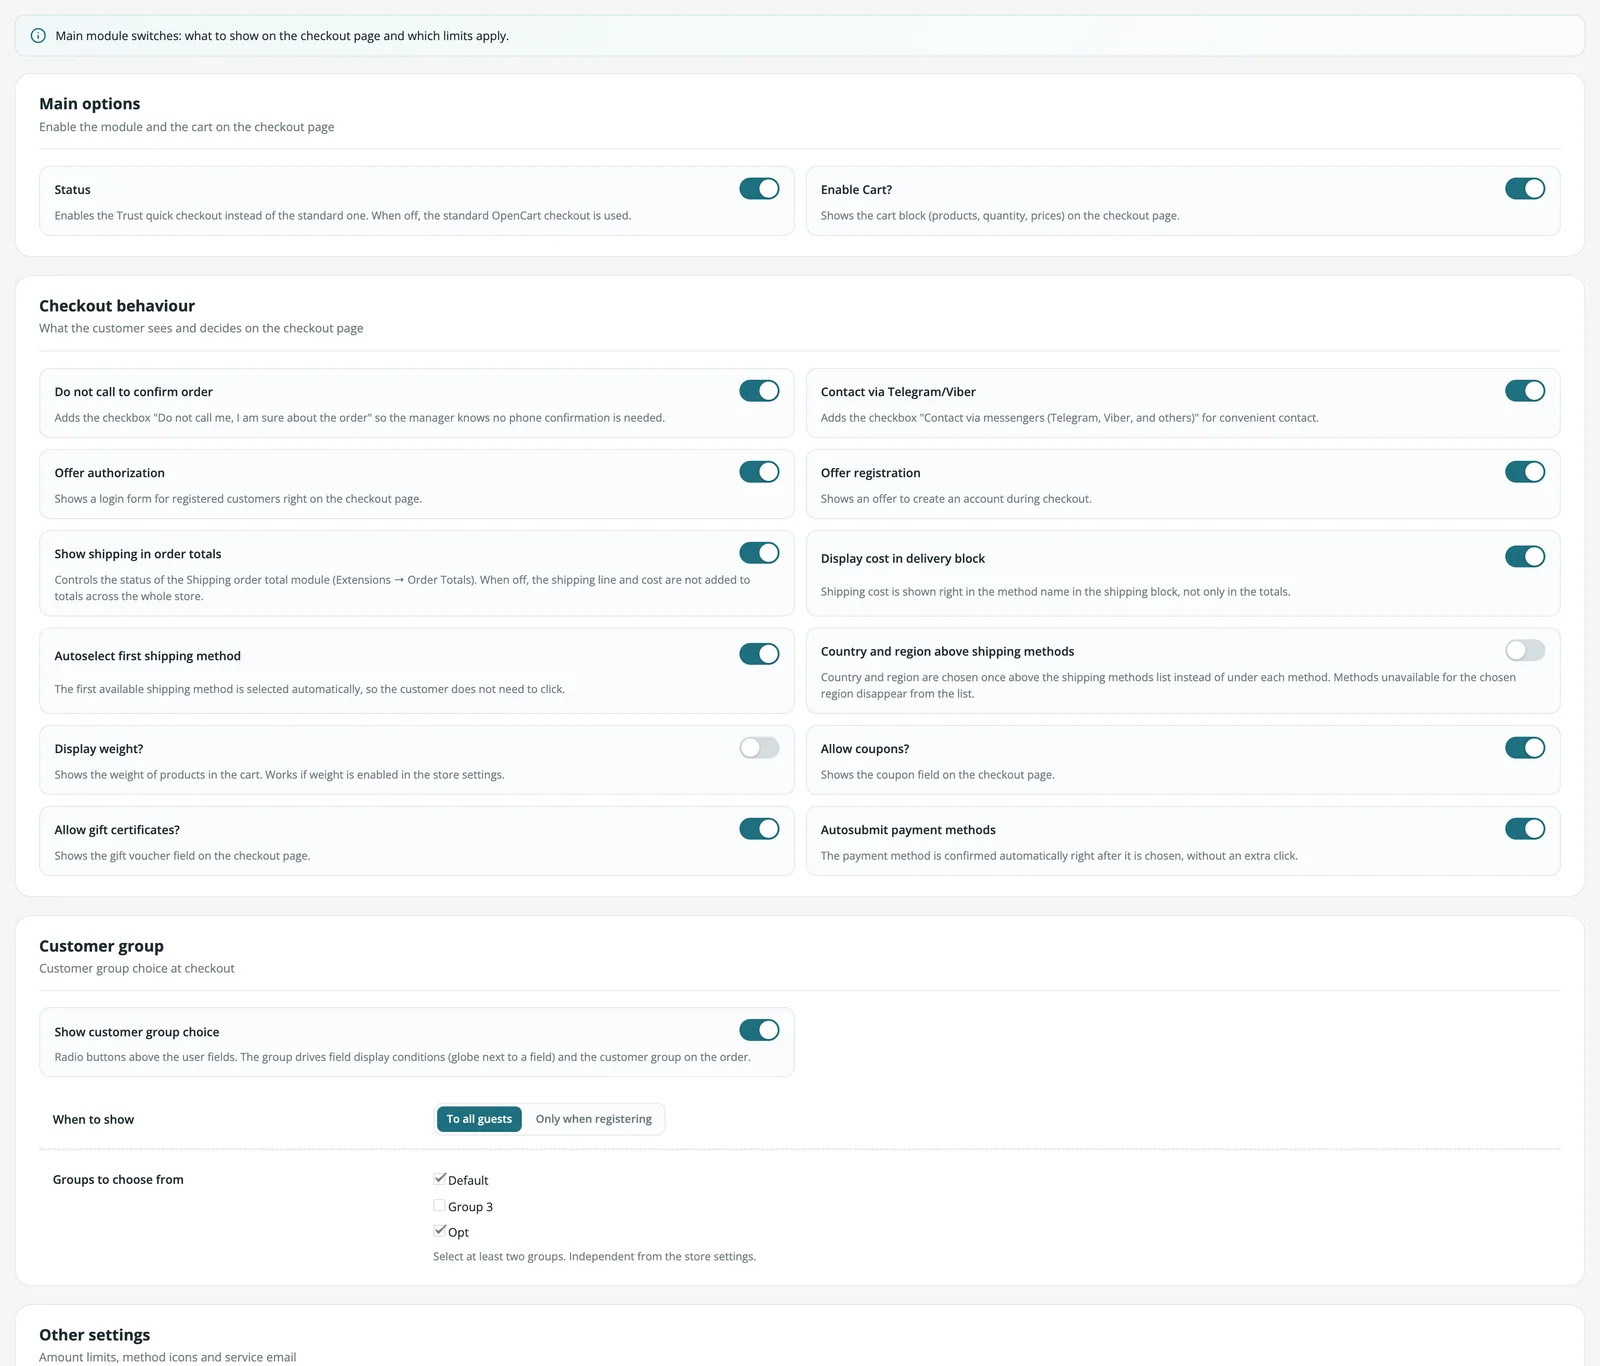Toggle Contact via Telegram/Viber switch
1600x1366 pixels.
point(1525,391)
